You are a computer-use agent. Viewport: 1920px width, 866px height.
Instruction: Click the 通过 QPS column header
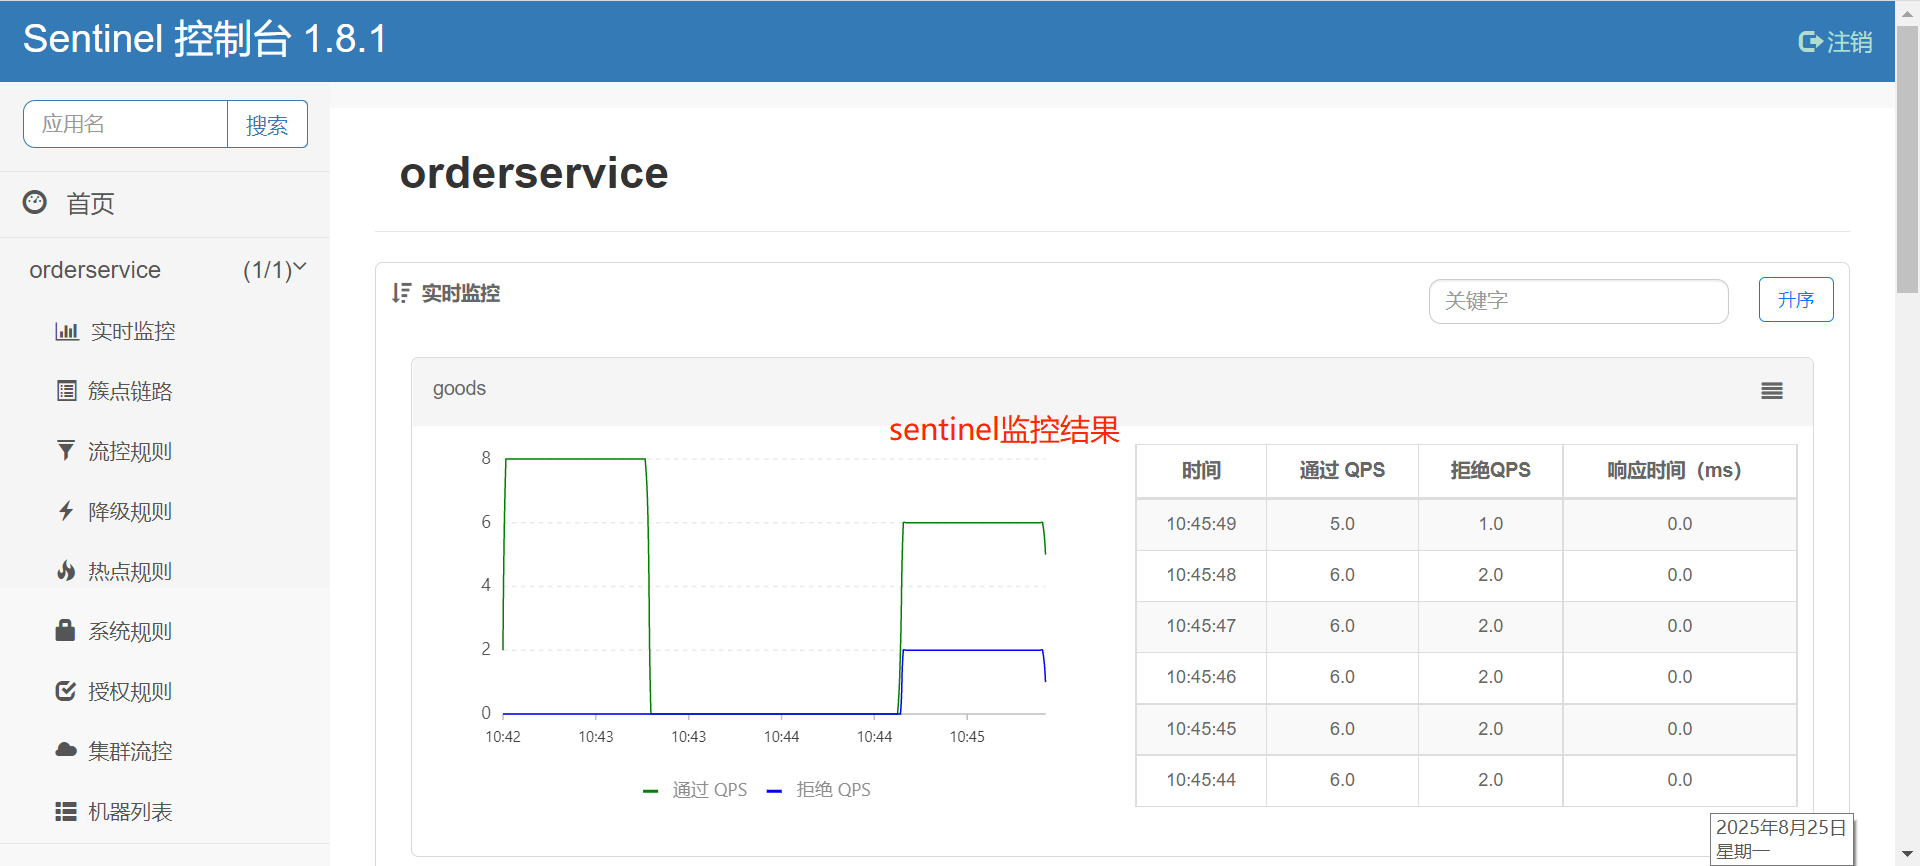tap(1342, 470)
